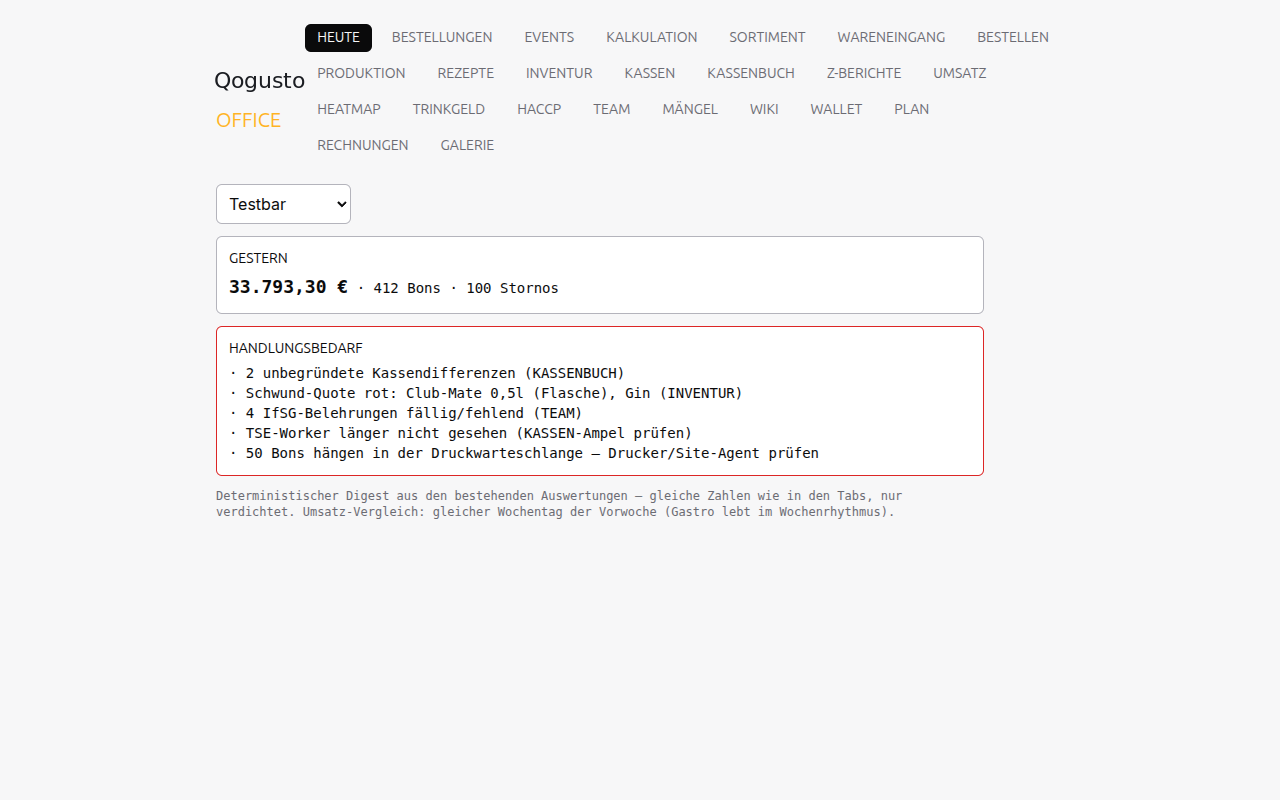Open the Testbar location dropdown

[x=283, y=204]
